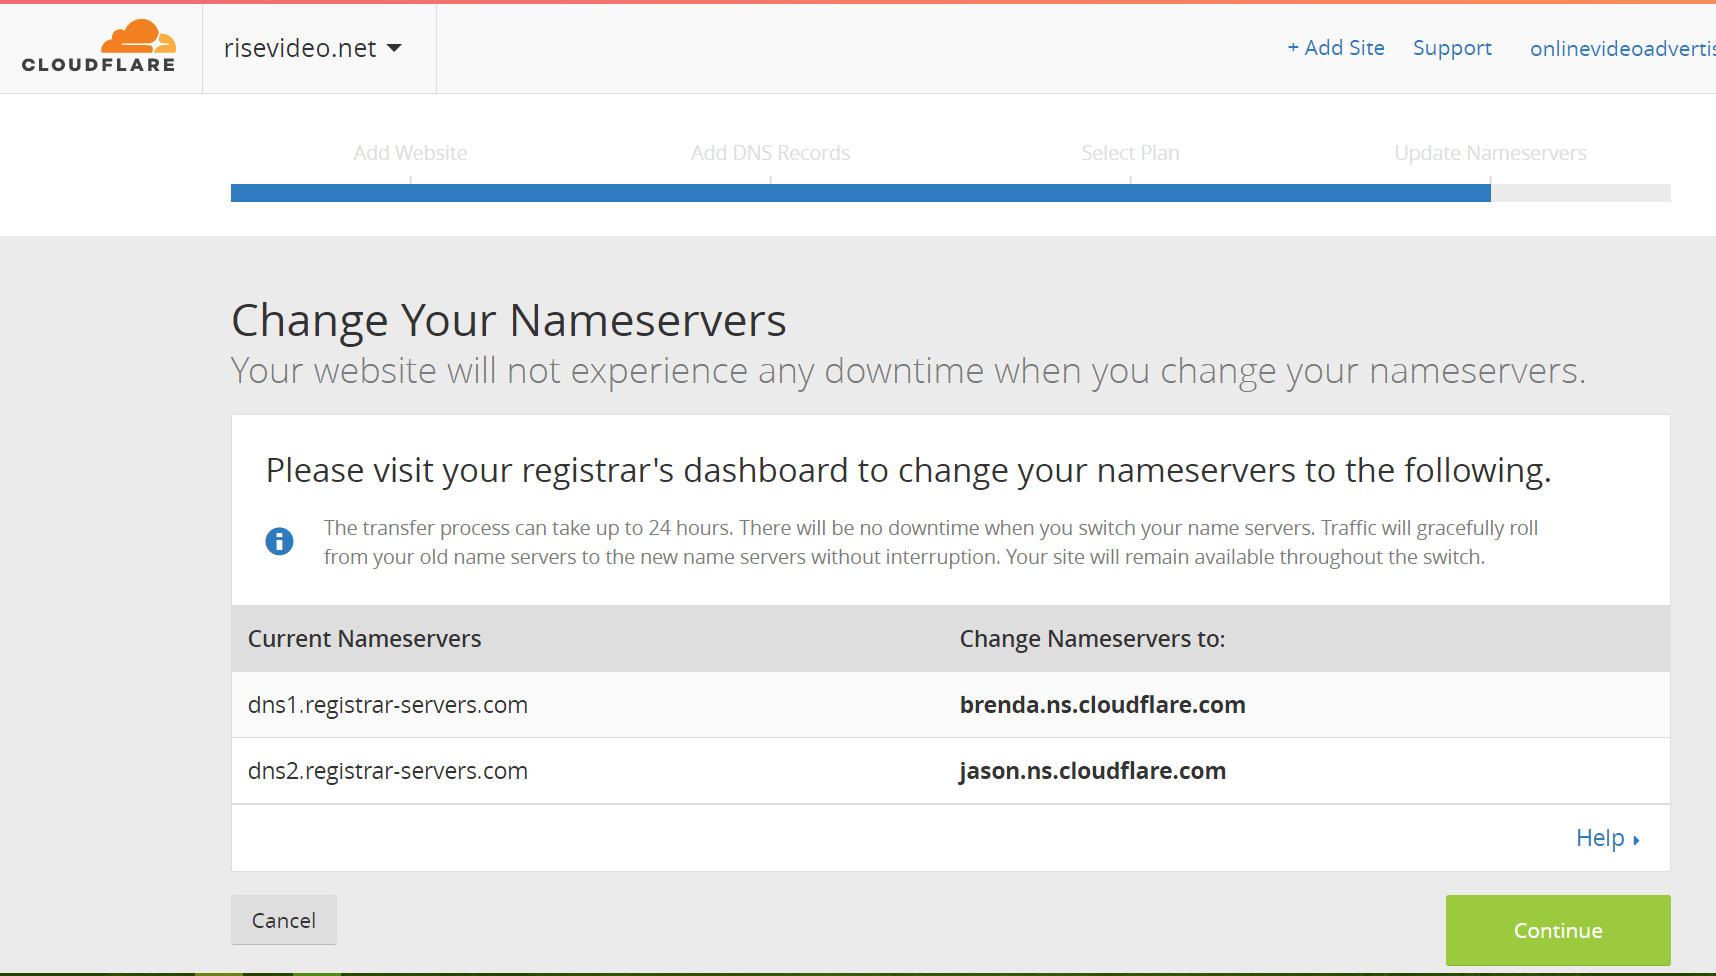Select the Select Plan step
The image size is (1716, 976).
coord(1130,153)
